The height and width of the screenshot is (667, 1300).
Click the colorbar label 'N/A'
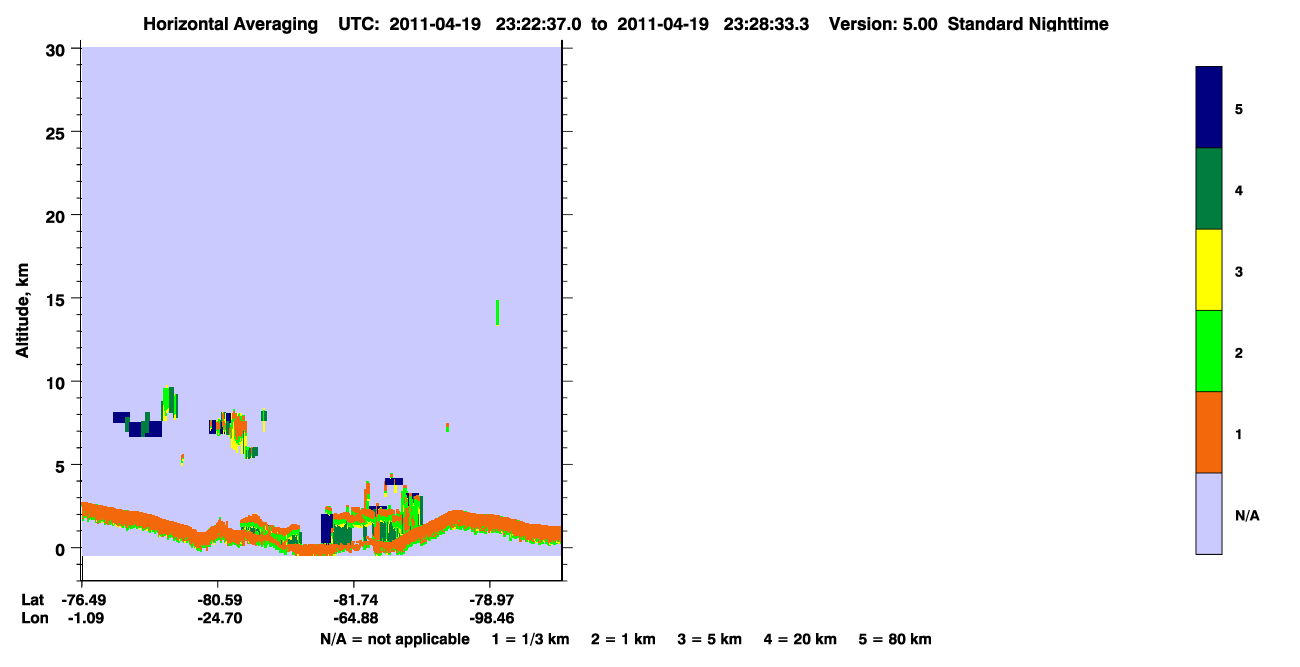1247,515
